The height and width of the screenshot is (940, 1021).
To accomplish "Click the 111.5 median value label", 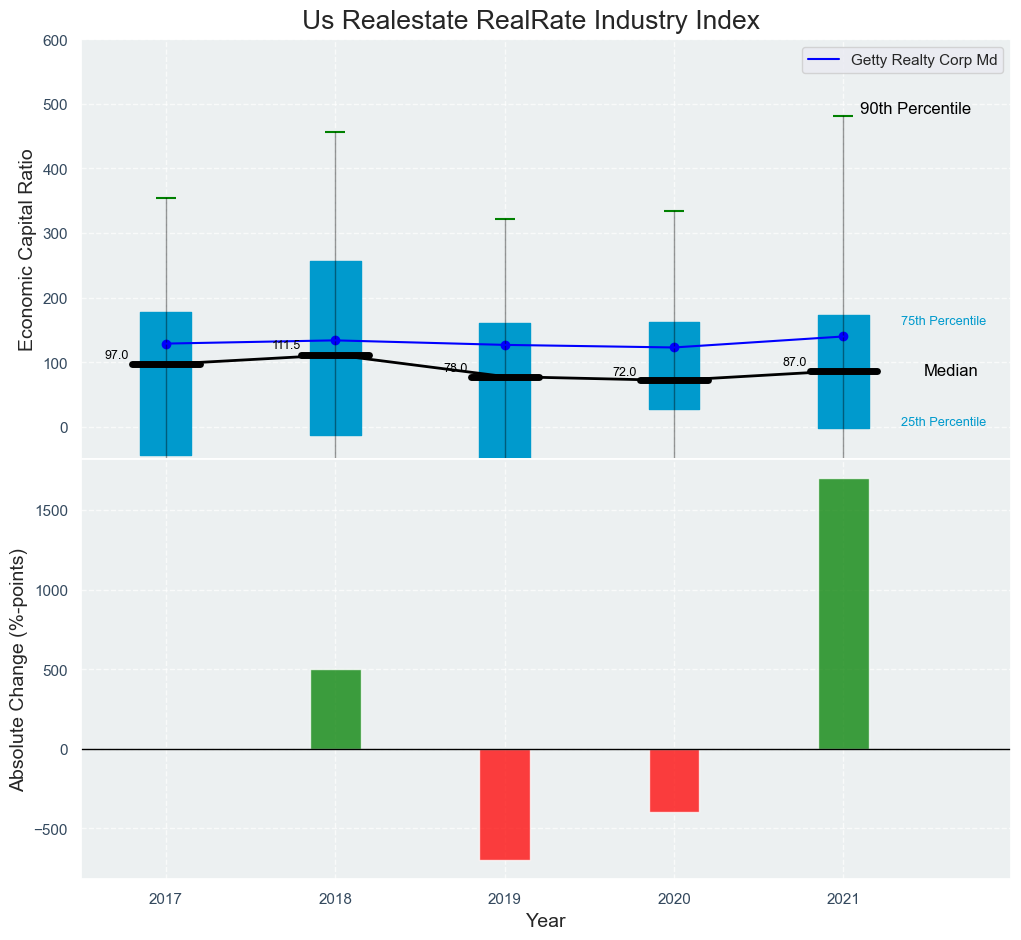I will [286, 346].
